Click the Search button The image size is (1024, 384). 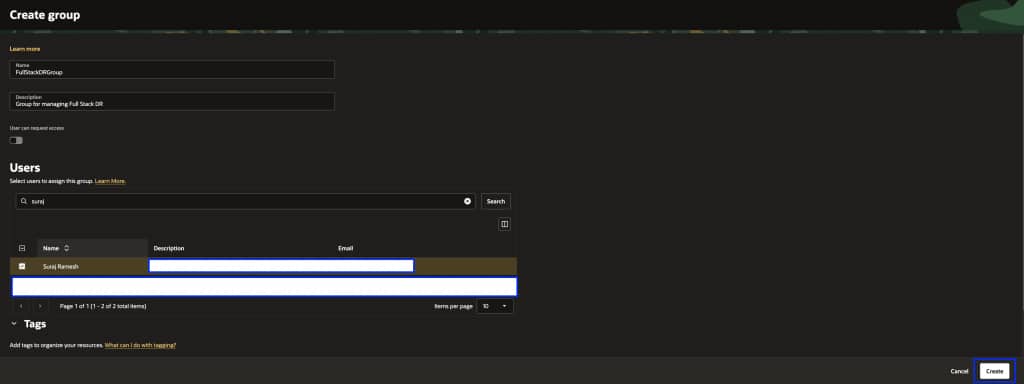click(496, 201)
